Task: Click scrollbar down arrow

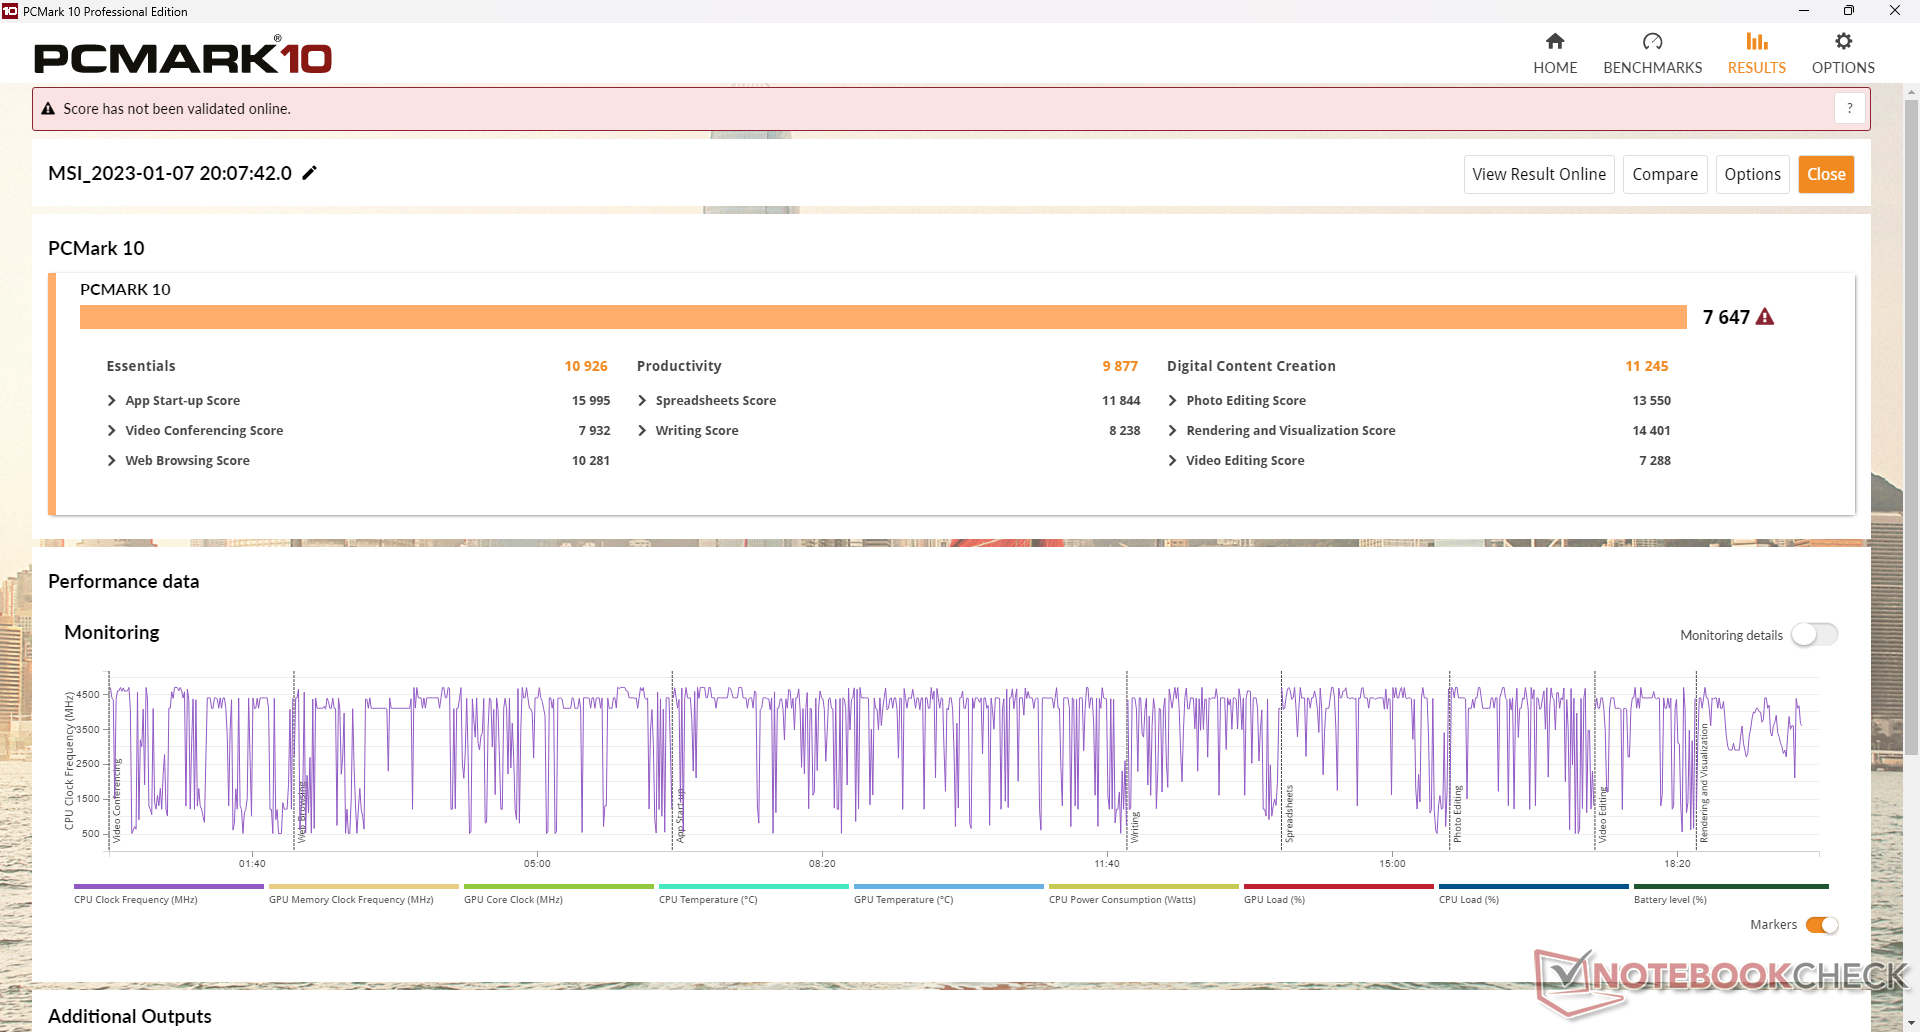Action: point(1911,1023)
